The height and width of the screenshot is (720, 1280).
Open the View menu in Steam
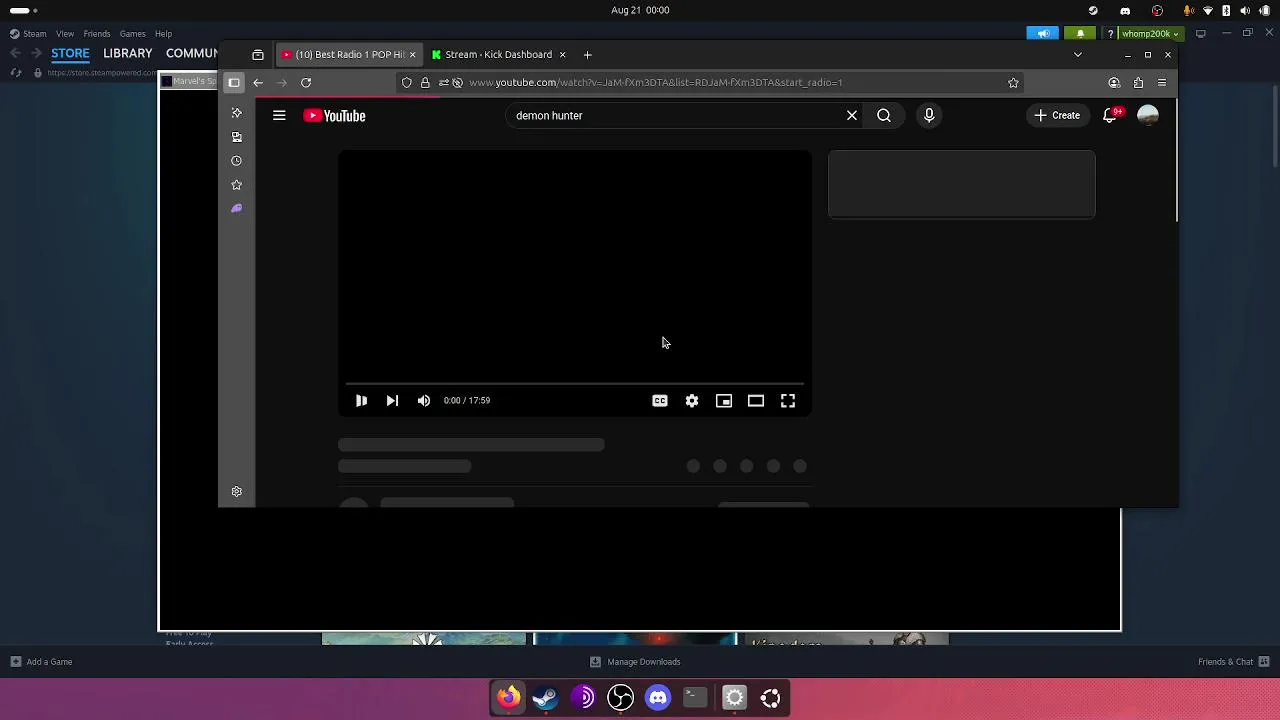tap(65, 34)
